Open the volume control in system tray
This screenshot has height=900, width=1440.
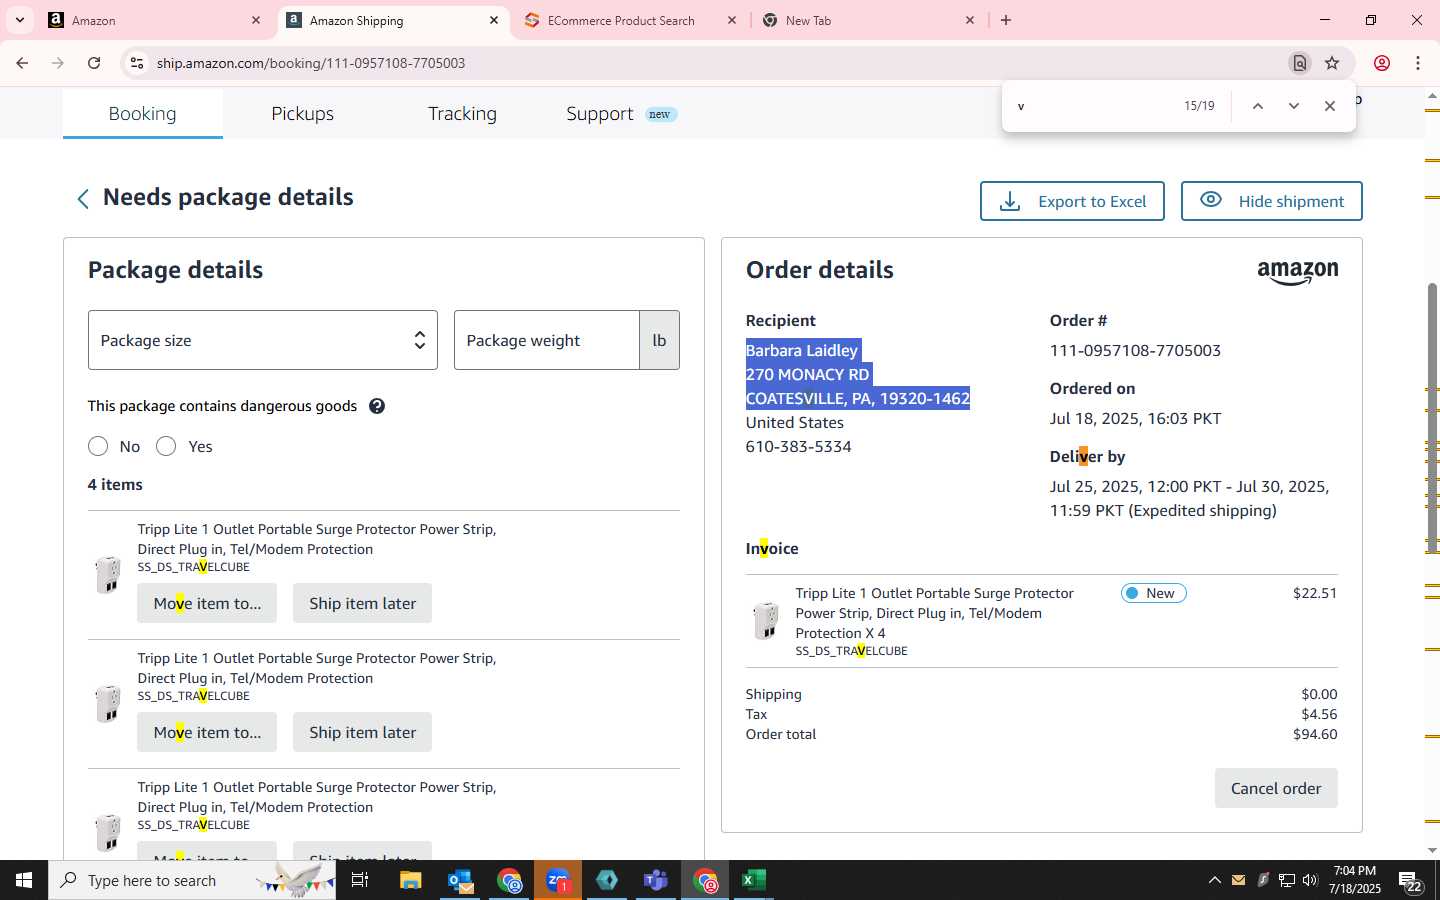pyautogui.click(x=1310, y=880)
